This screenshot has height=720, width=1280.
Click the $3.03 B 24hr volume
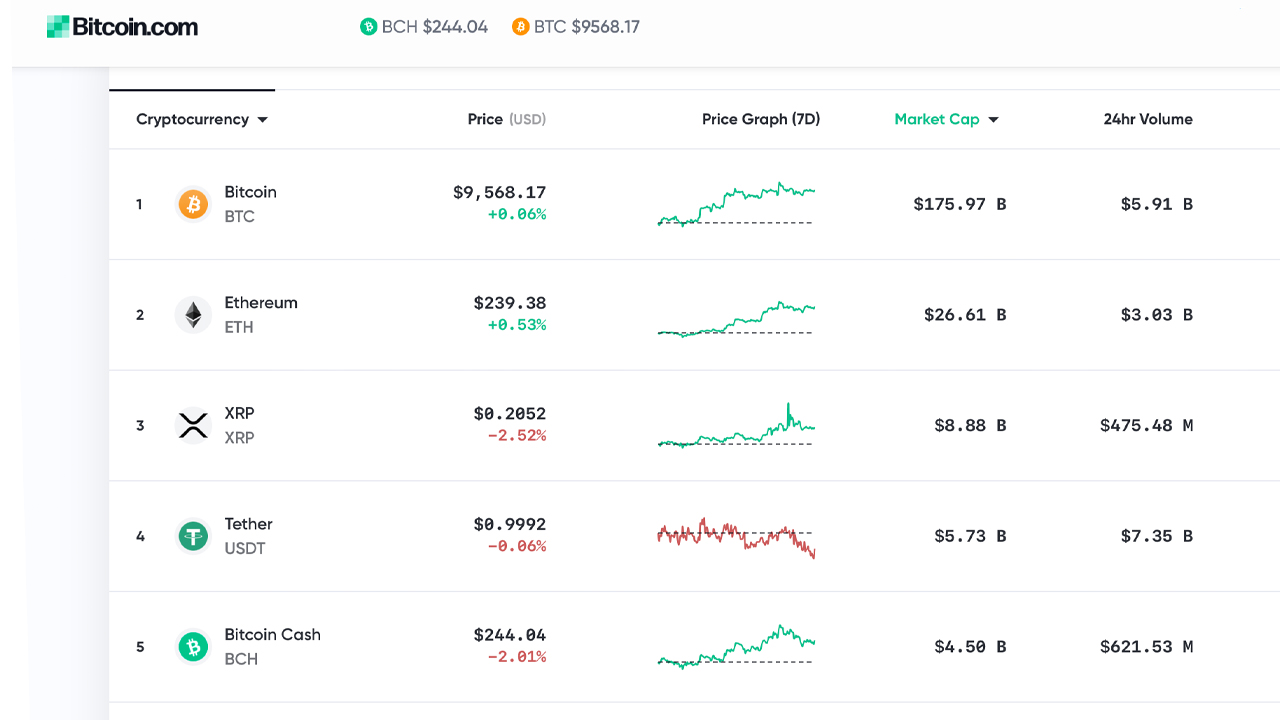pos(1157,315)
